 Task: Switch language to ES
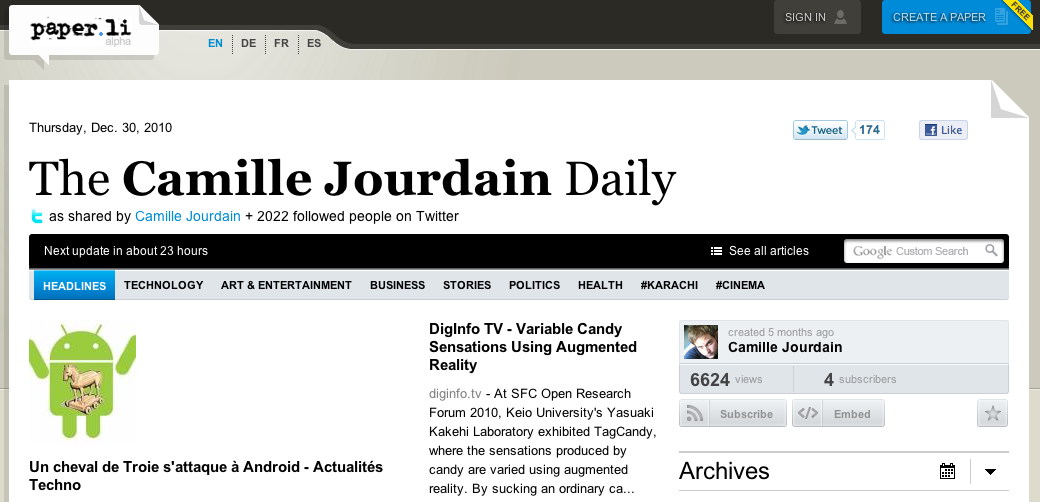pos(314,43)
